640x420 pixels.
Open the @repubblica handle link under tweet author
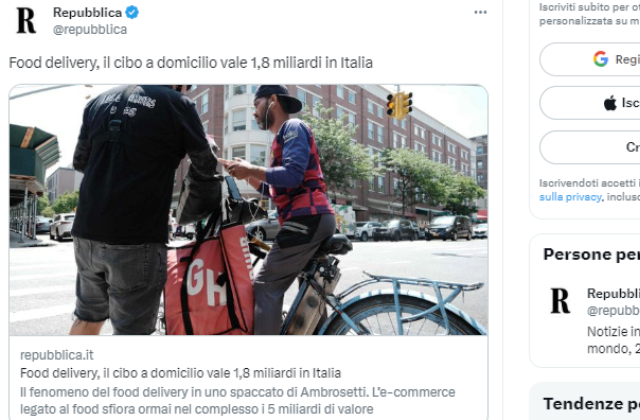(90, 29)
